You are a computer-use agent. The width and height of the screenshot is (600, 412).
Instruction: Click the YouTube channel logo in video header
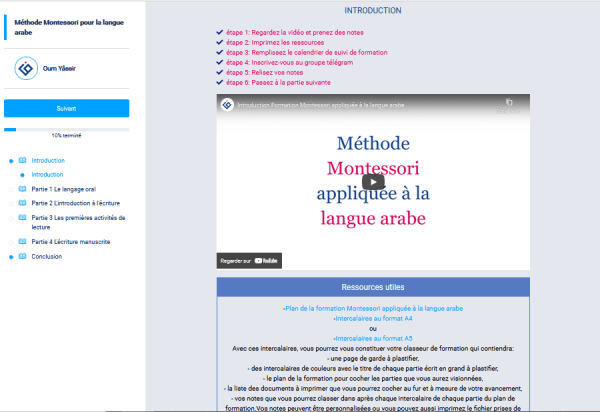(x=227, y=104)
